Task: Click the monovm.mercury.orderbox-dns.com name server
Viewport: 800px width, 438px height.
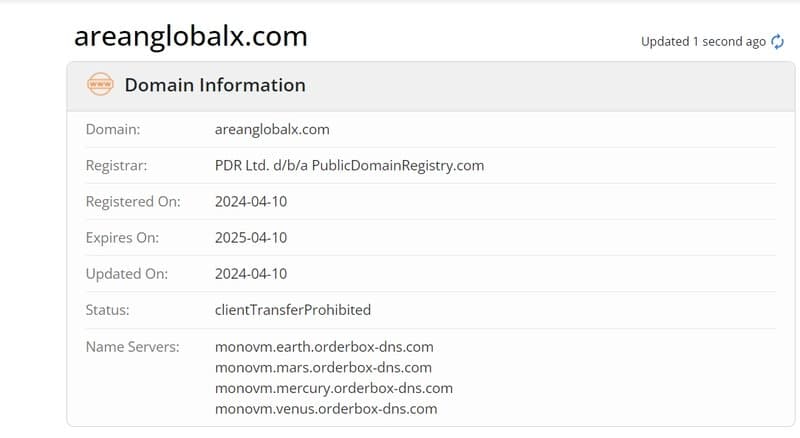Action: pos(334,388)
